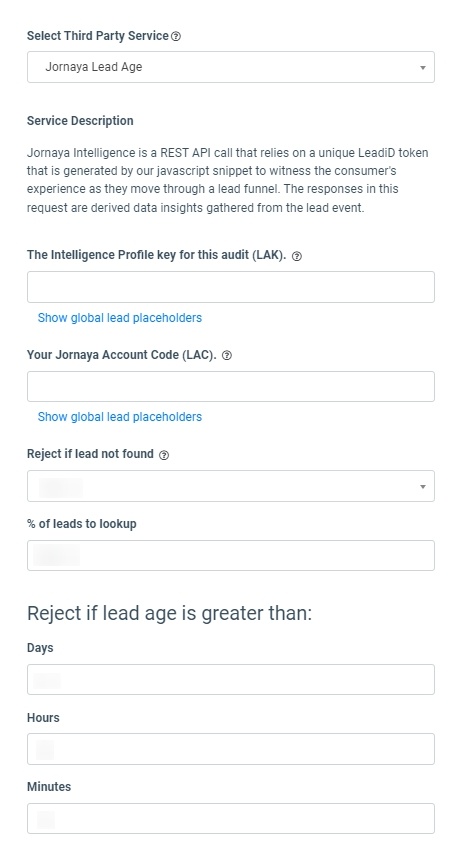Click the Reject if lead age heading
The height and width of the screenshot is (865, 462).
[x=169, y=613]
